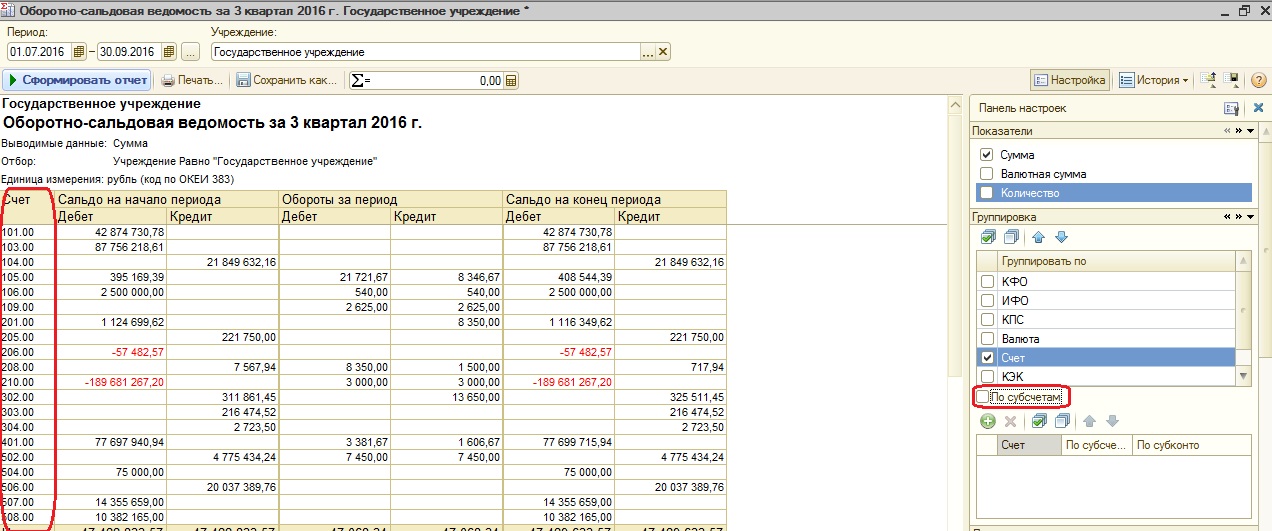Uncheck the Счет grouping checkbox
The height and width of the screenshot is (531, 1272).
coord(988,357)
